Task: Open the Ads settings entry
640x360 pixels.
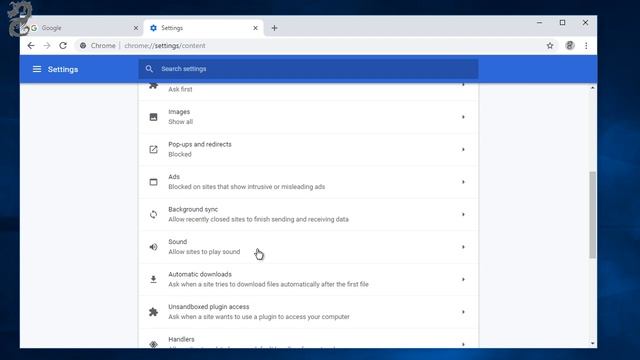Action: tap(309, 182)
